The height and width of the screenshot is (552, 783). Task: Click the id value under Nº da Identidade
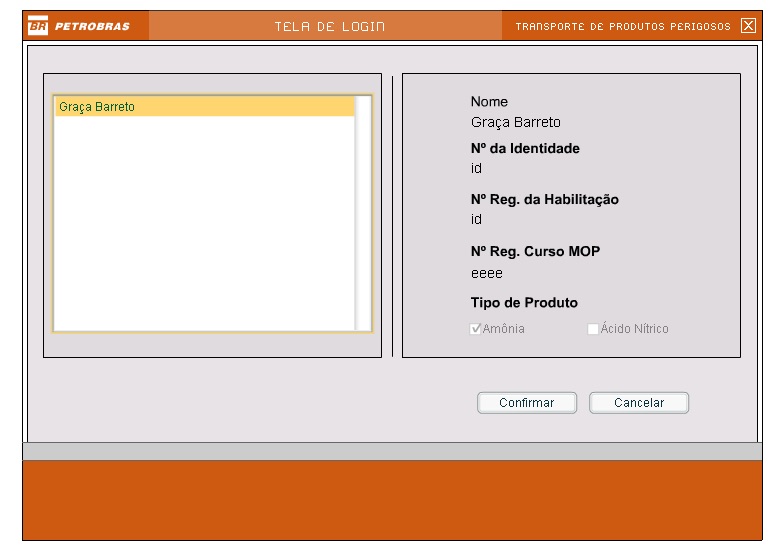pyautogui.click(x=476, y=168)
